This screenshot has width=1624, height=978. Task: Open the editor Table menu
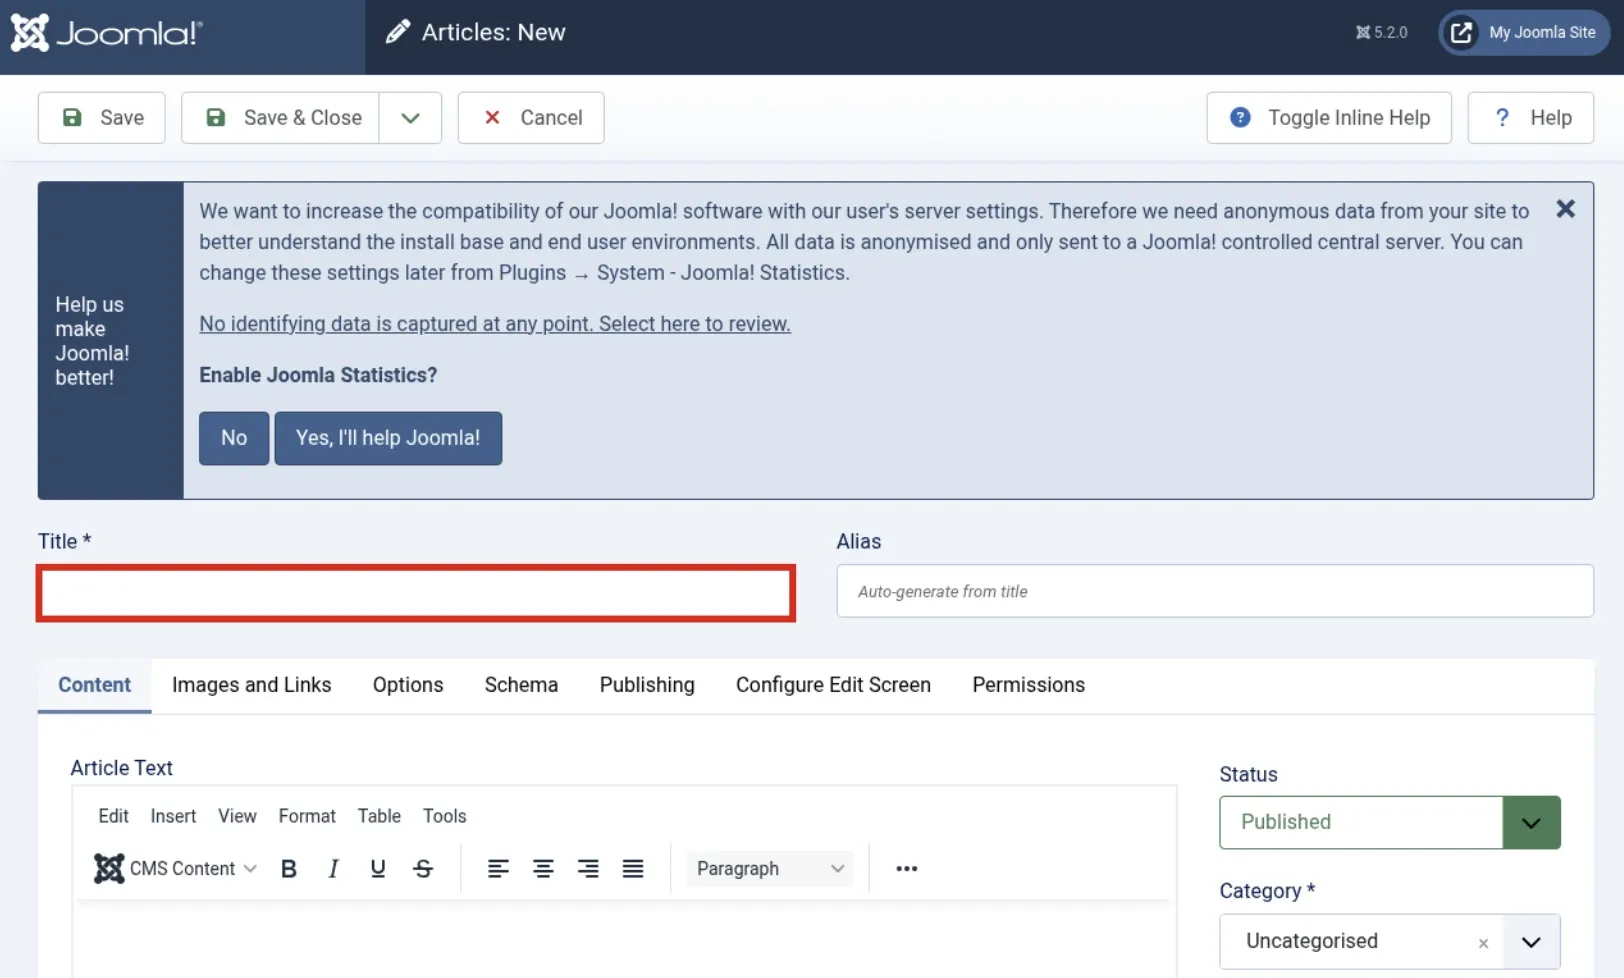coord(379,816)
